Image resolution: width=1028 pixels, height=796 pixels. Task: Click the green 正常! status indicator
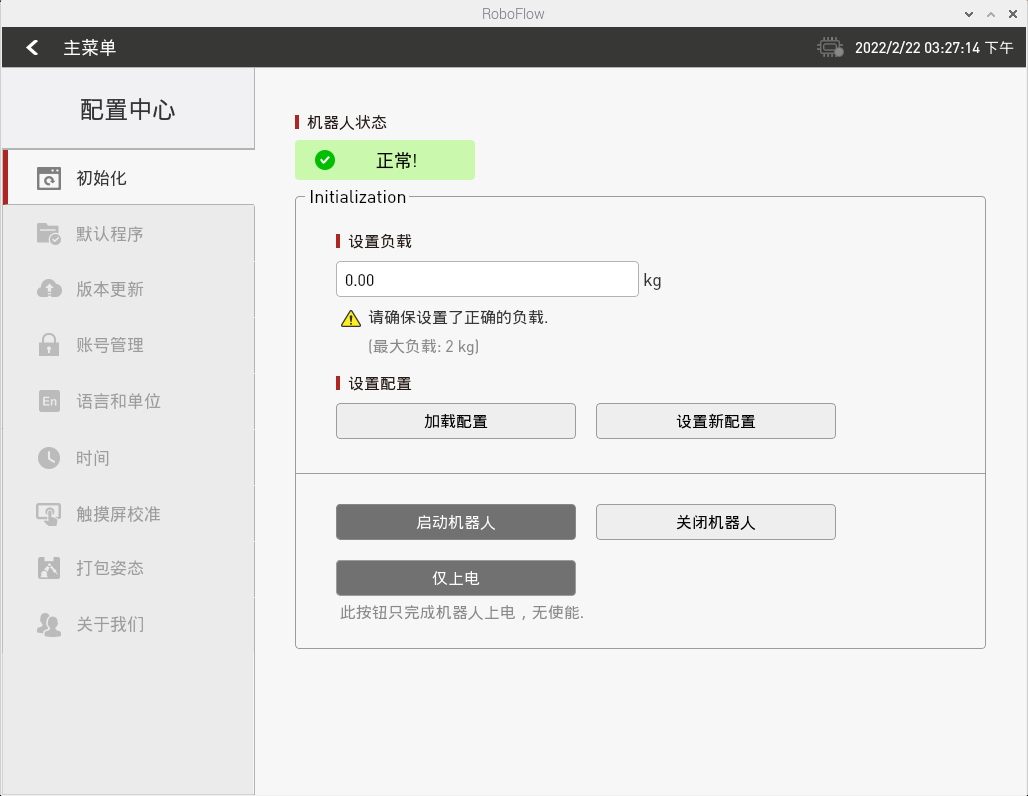384,160
